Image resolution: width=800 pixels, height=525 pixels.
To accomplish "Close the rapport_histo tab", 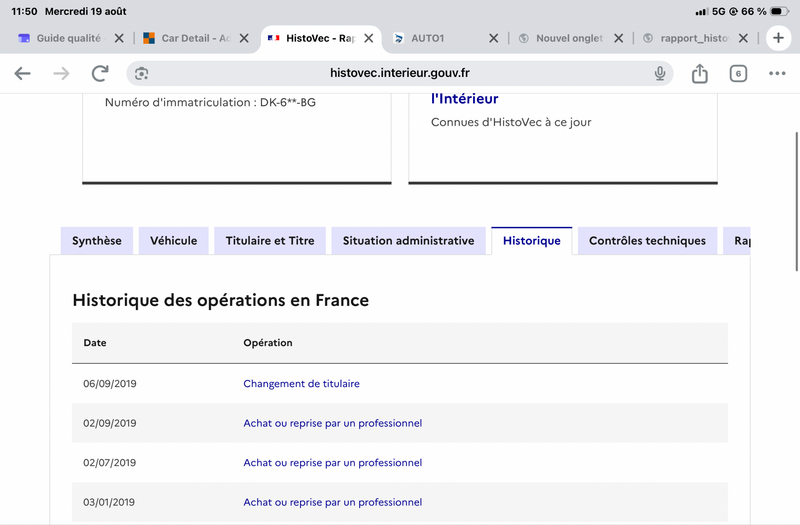I will [743, 38].
